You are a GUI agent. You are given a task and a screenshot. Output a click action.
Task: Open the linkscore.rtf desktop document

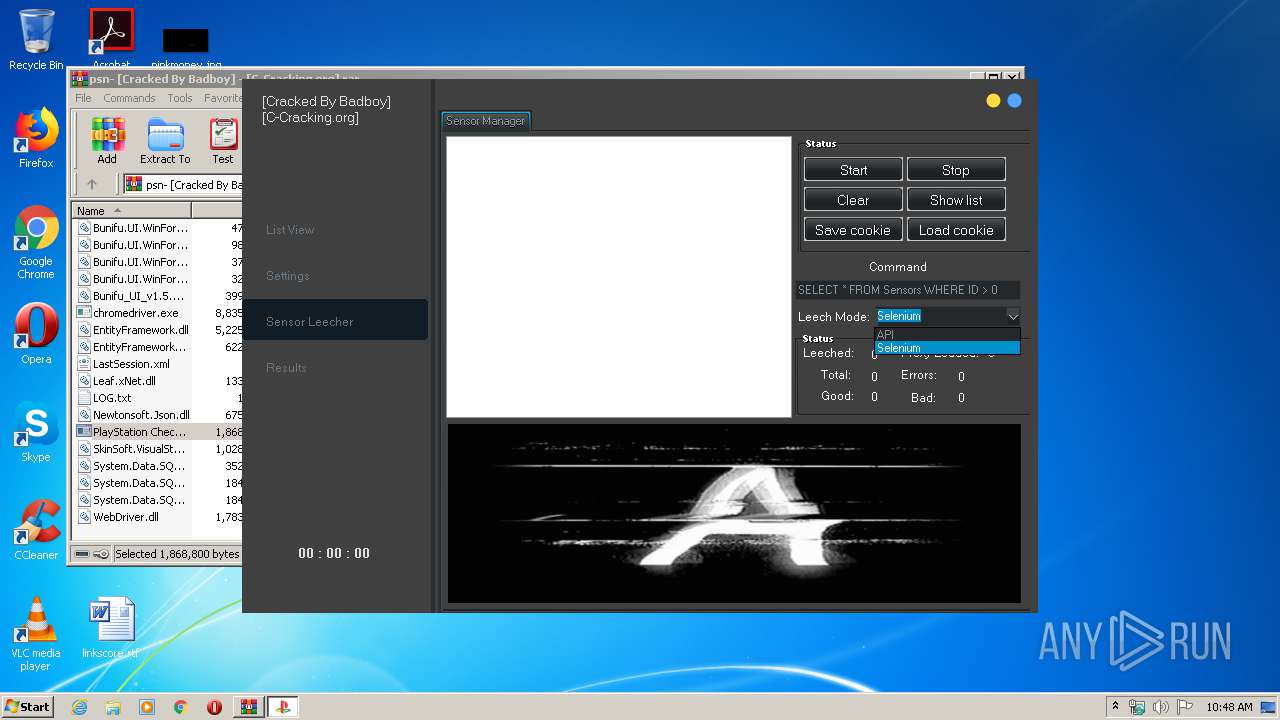pos(111,628)
